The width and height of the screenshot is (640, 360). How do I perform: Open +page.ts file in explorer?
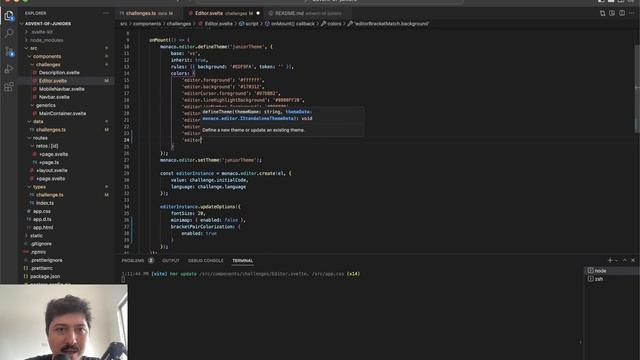pyautogui.click(x=49, y=162)
